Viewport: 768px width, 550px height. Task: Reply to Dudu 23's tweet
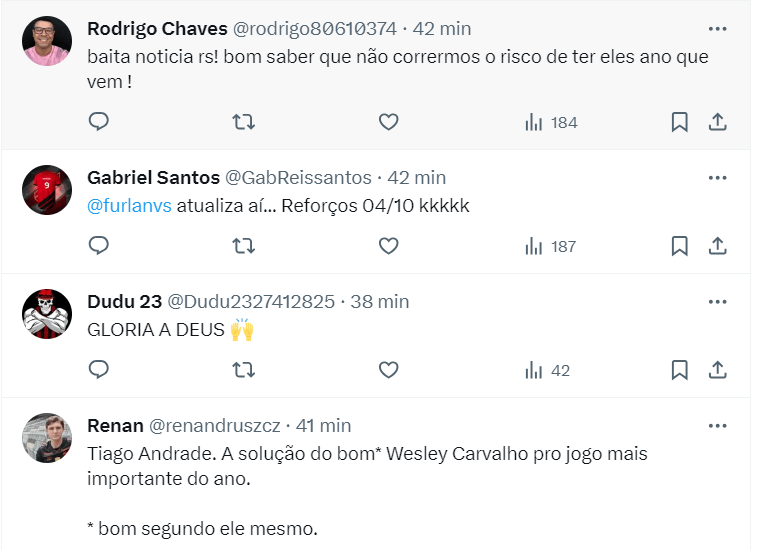[x=98, y=370]
